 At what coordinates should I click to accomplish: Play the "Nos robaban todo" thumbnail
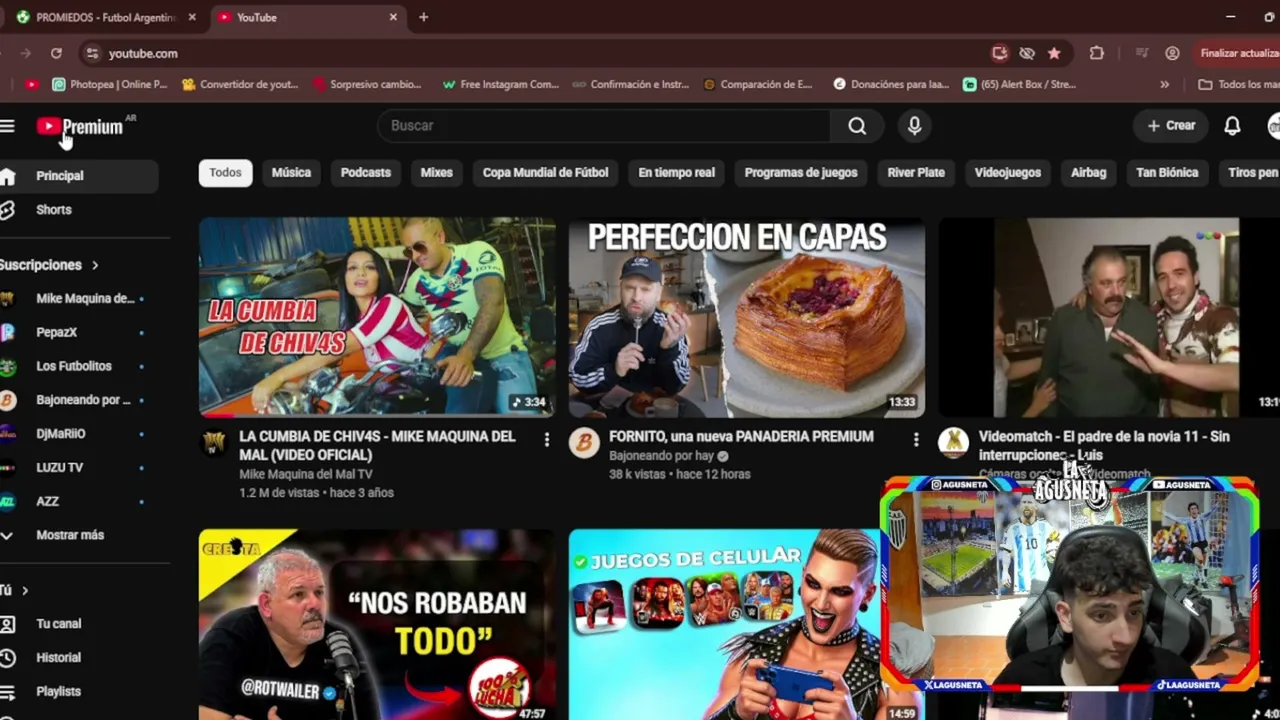point(377,624)
